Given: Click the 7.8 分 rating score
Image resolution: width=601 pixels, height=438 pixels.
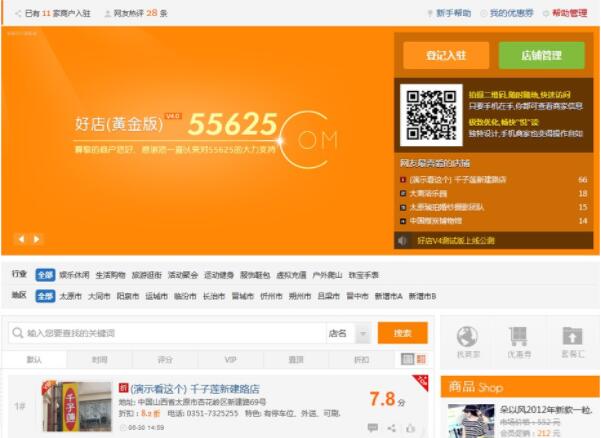Looking at the screenshot, I should 387,399.
